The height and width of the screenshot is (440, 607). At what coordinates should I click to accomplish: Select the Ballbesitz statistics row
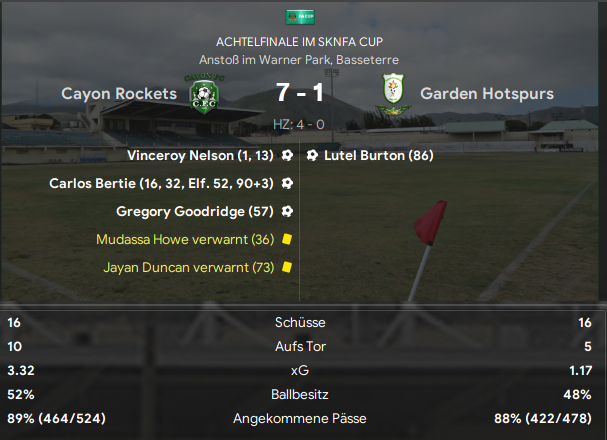(x=300, y=394)
